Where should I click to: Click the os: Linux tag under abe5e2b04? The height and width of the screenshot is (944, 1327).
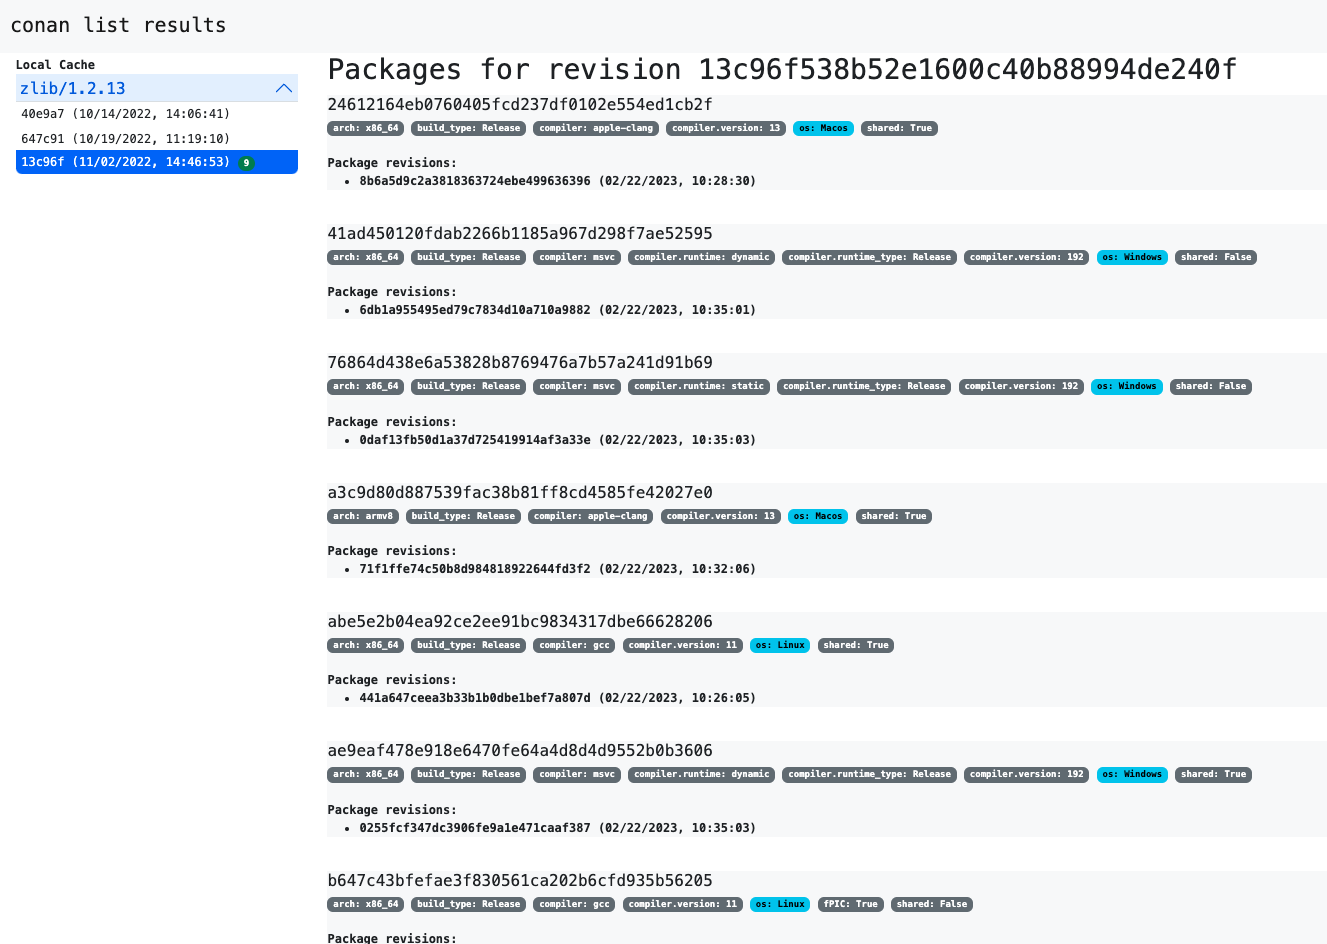point(779,645)
